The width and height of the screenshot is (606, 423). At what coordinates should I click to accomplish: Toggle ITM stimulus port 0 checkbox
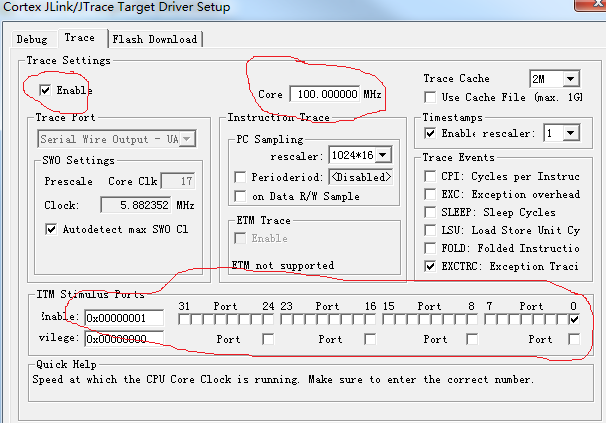pyautogui.click(x=574, y=319)
